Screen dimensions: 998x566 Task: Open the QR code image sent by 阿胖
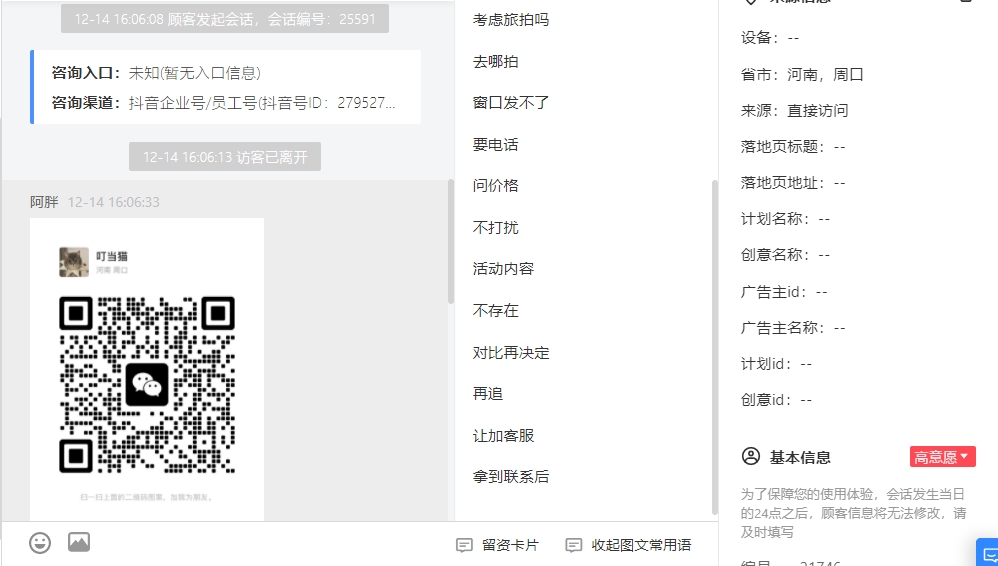click(x=147, y=369)
